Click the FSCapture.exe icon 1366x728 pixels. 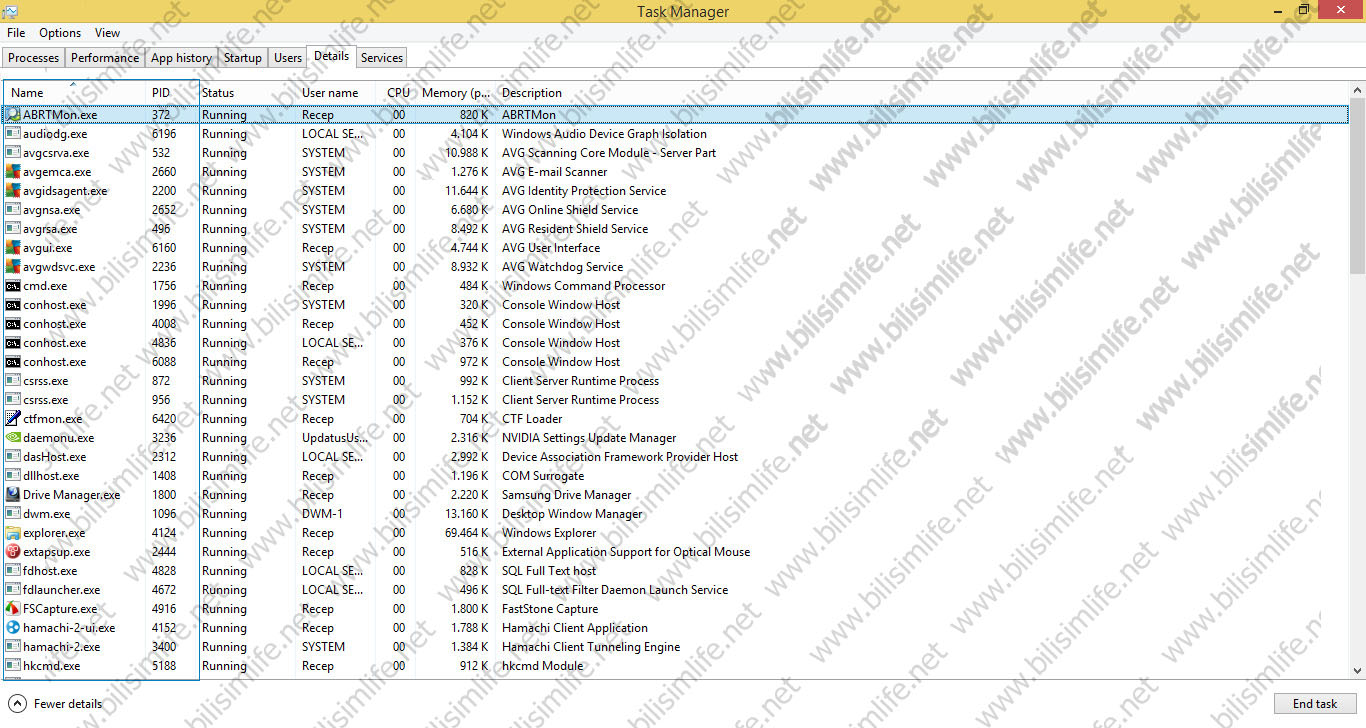(13, 609)
